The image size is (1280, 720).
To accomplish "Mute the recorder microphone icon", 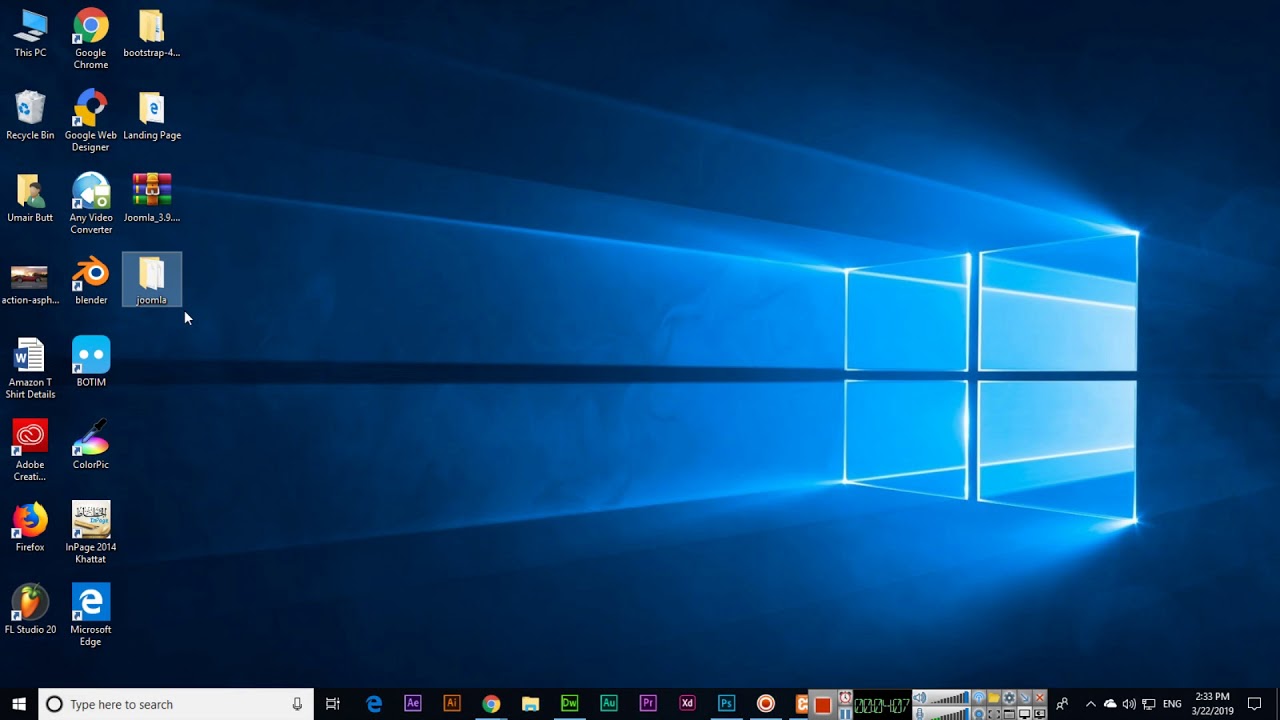I will coord(920,713).
